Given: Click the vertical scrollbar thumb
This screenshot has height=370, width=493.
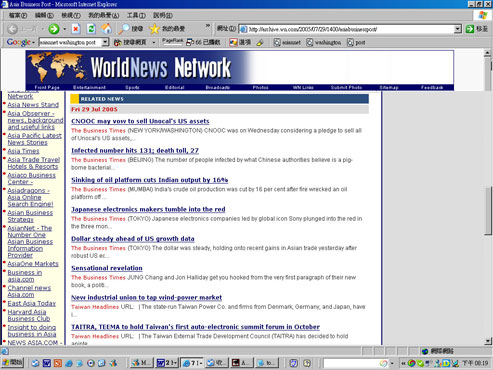Looking at the screenshot, I should coord(488,210).
